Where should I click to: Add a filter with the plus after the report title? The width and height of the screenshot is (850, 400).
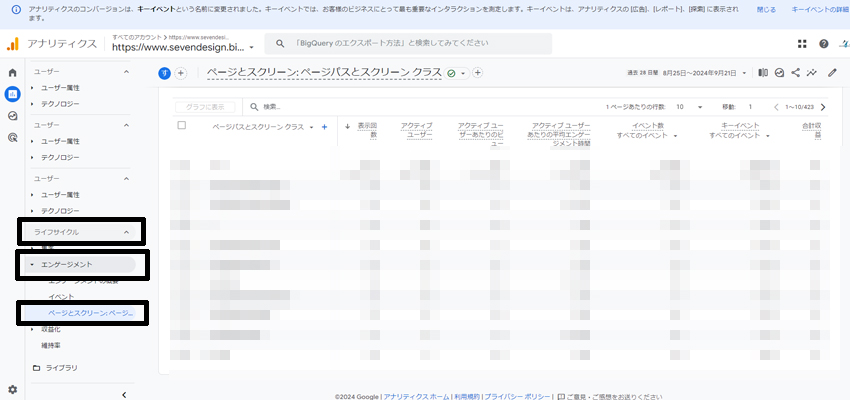477,73
